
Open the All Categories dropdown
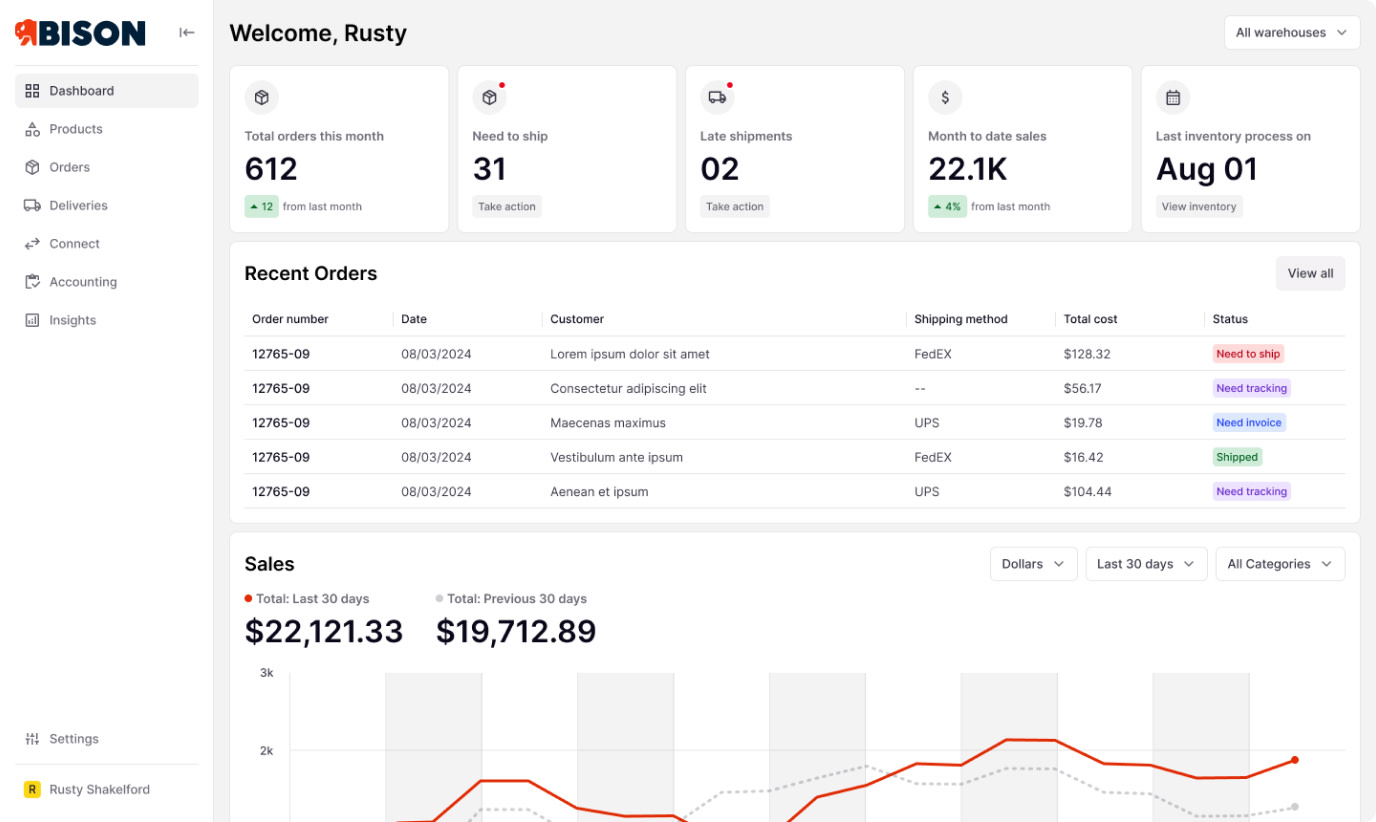pyautogui.click(x=1280, y=564)
